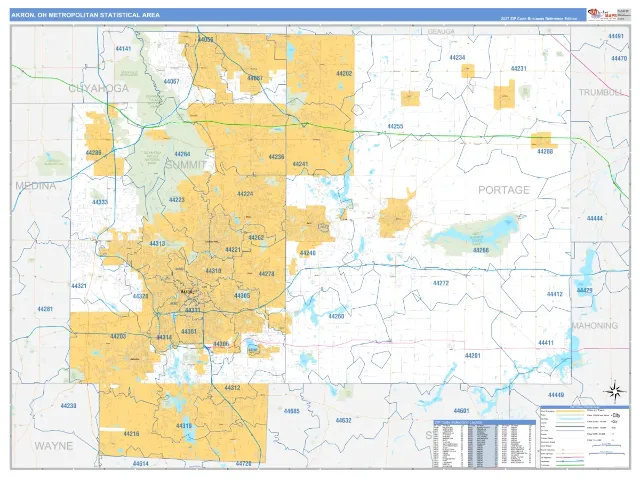640x480 pixels.
Task: Select ZIP code 44310
Action: tap(213, 271)
